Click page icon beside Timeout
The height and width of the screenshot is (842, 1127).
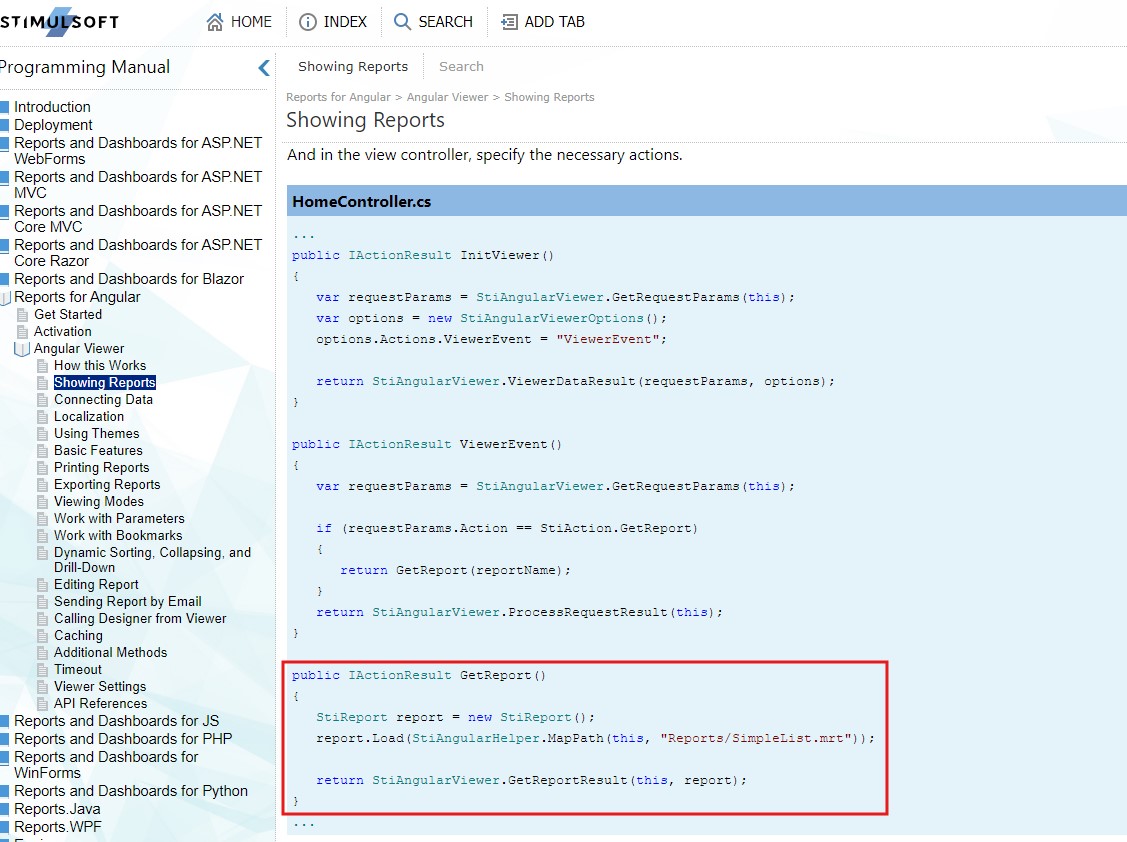[x=43, y=669]
